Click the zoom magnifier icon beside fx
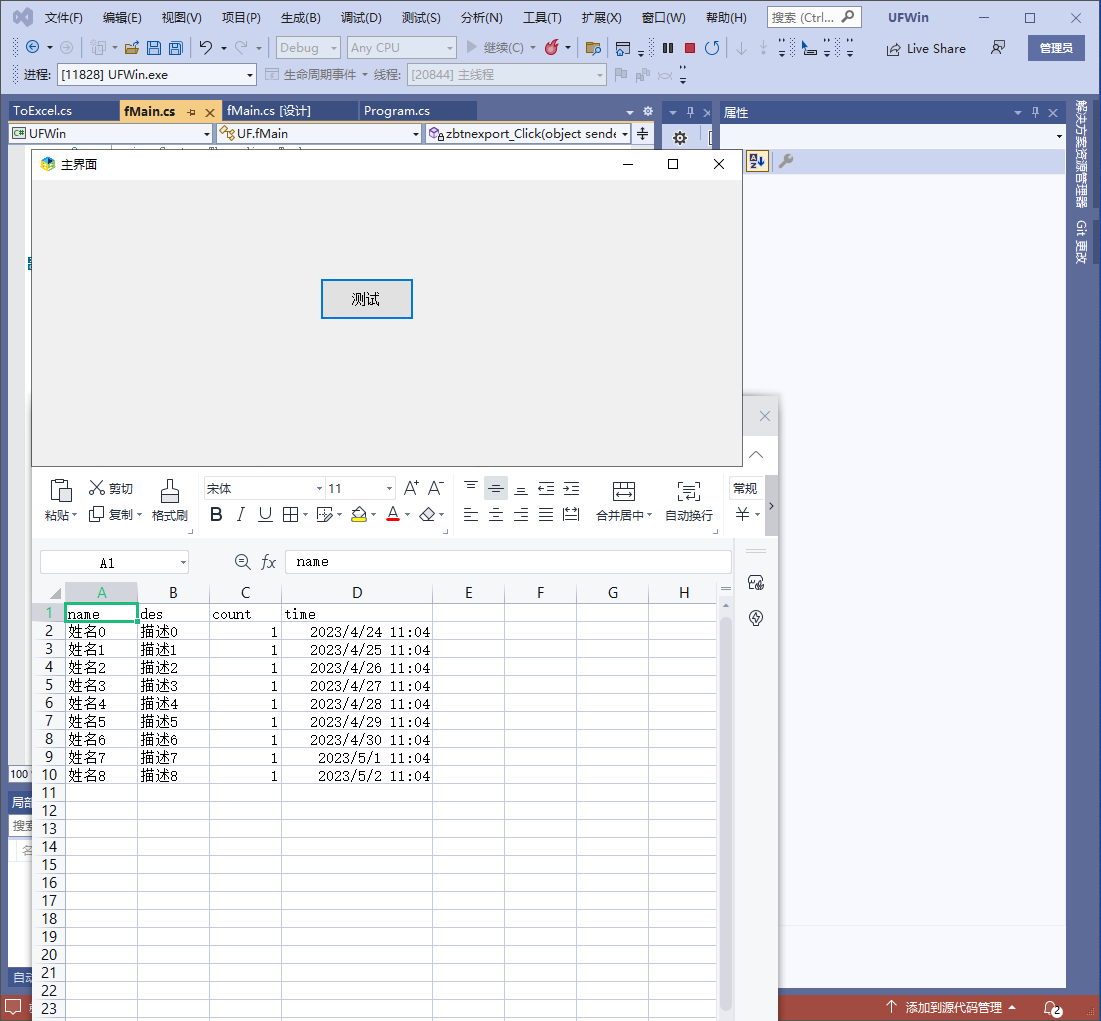This screenshot has width=1101, height=1021. 242,562
